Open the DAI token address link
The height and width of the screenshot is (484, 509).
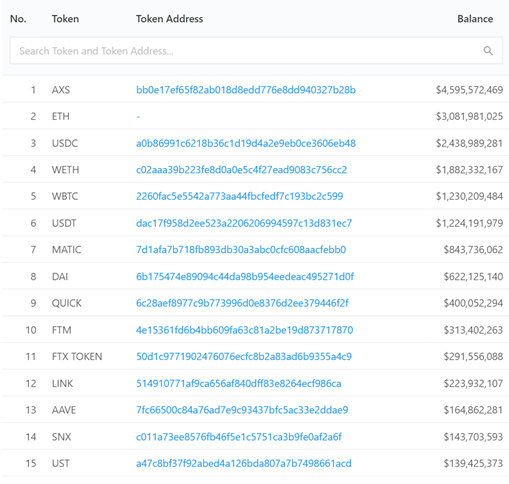[x=245, y=277]
